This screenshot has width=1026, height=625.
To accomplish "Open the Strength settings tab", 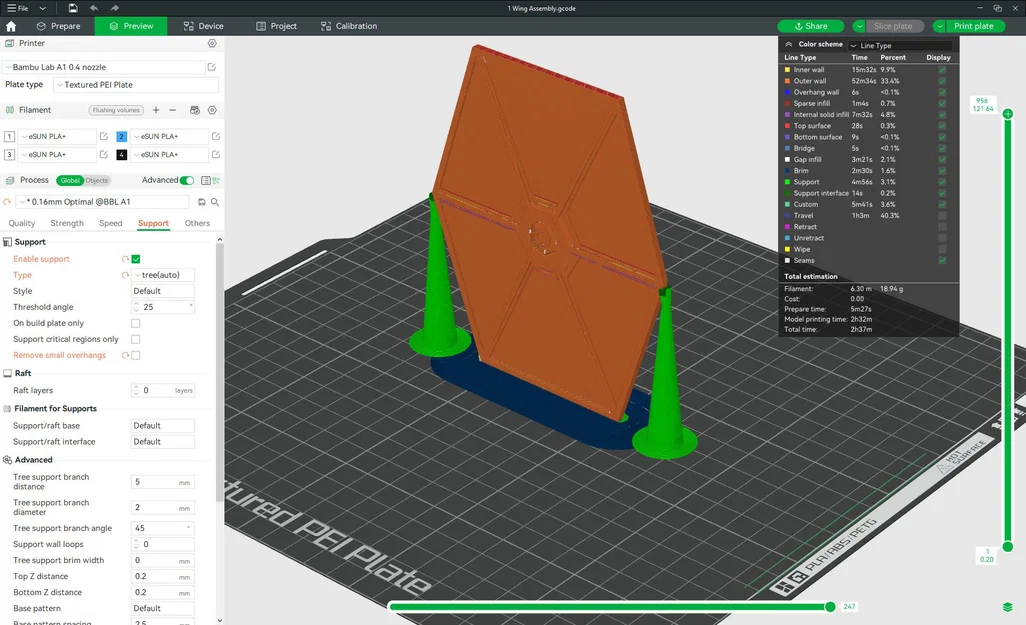I will (x=67, y=223).
